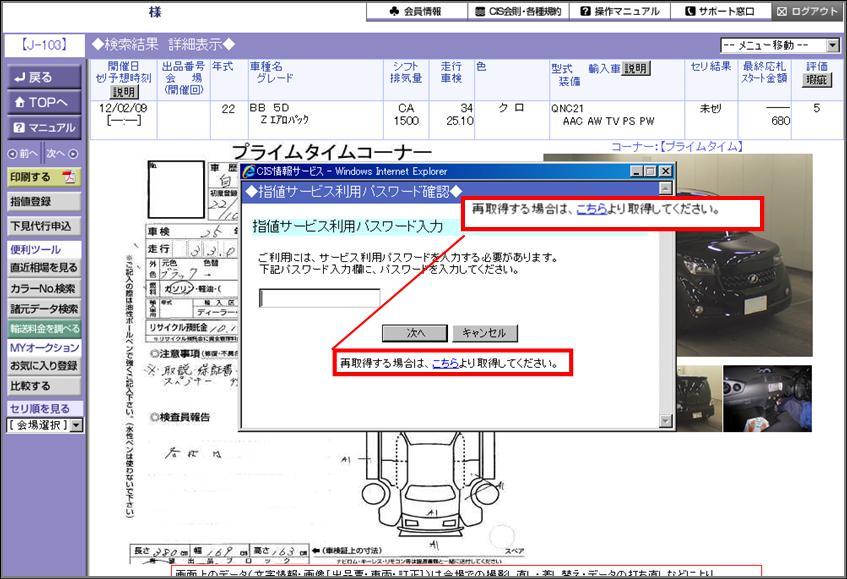
Task: Go to previous item with 前へ
Action: point(23,153)
